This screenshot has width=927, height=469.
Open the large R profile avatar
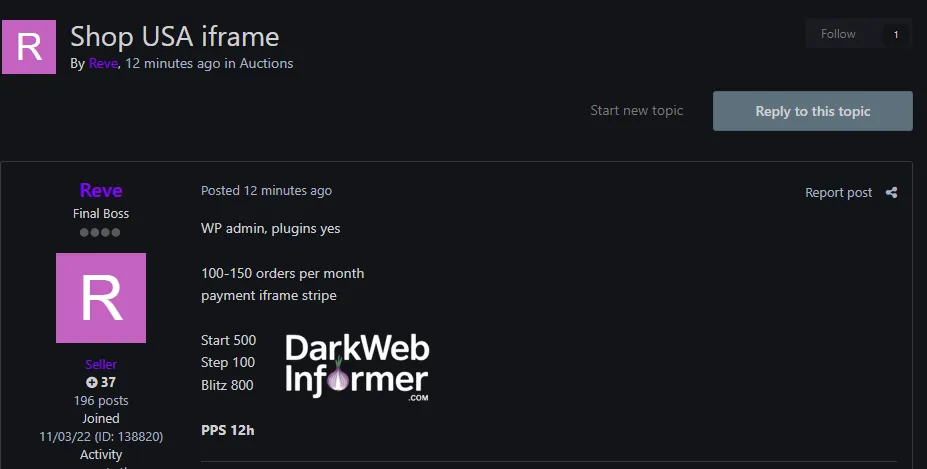click(x=100, y=298)
